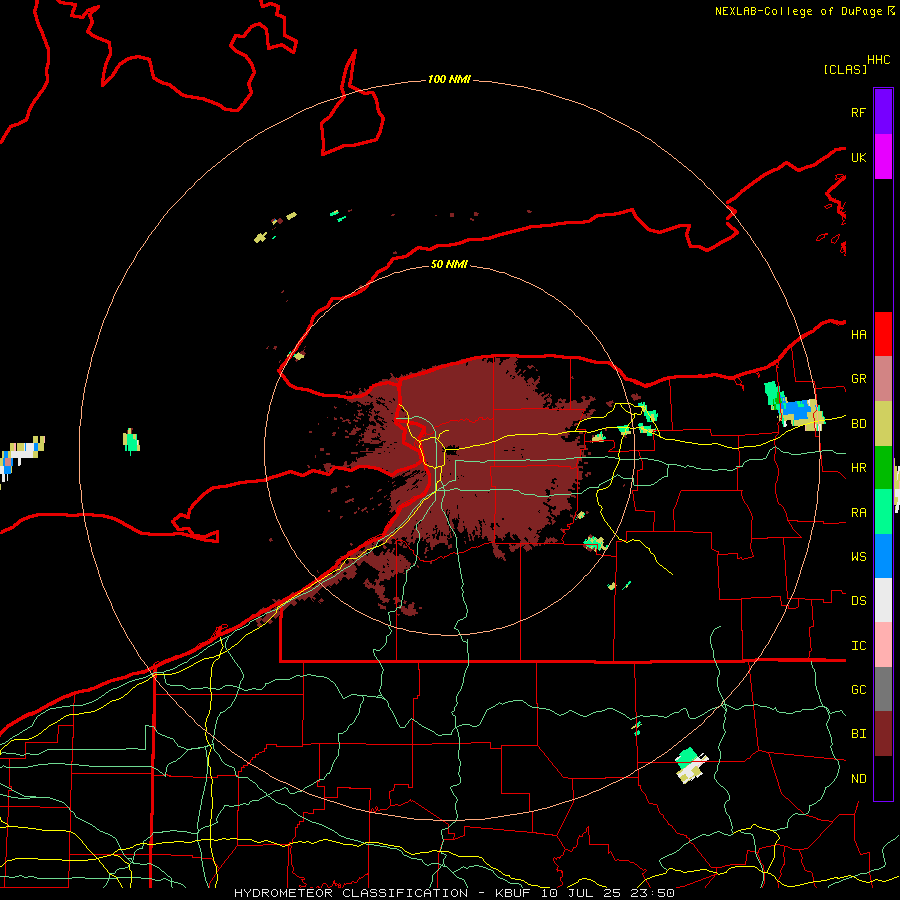Click the 'WS' legend label
The image size is (900, 900).
pyautogui.click(x=858, y=557)
